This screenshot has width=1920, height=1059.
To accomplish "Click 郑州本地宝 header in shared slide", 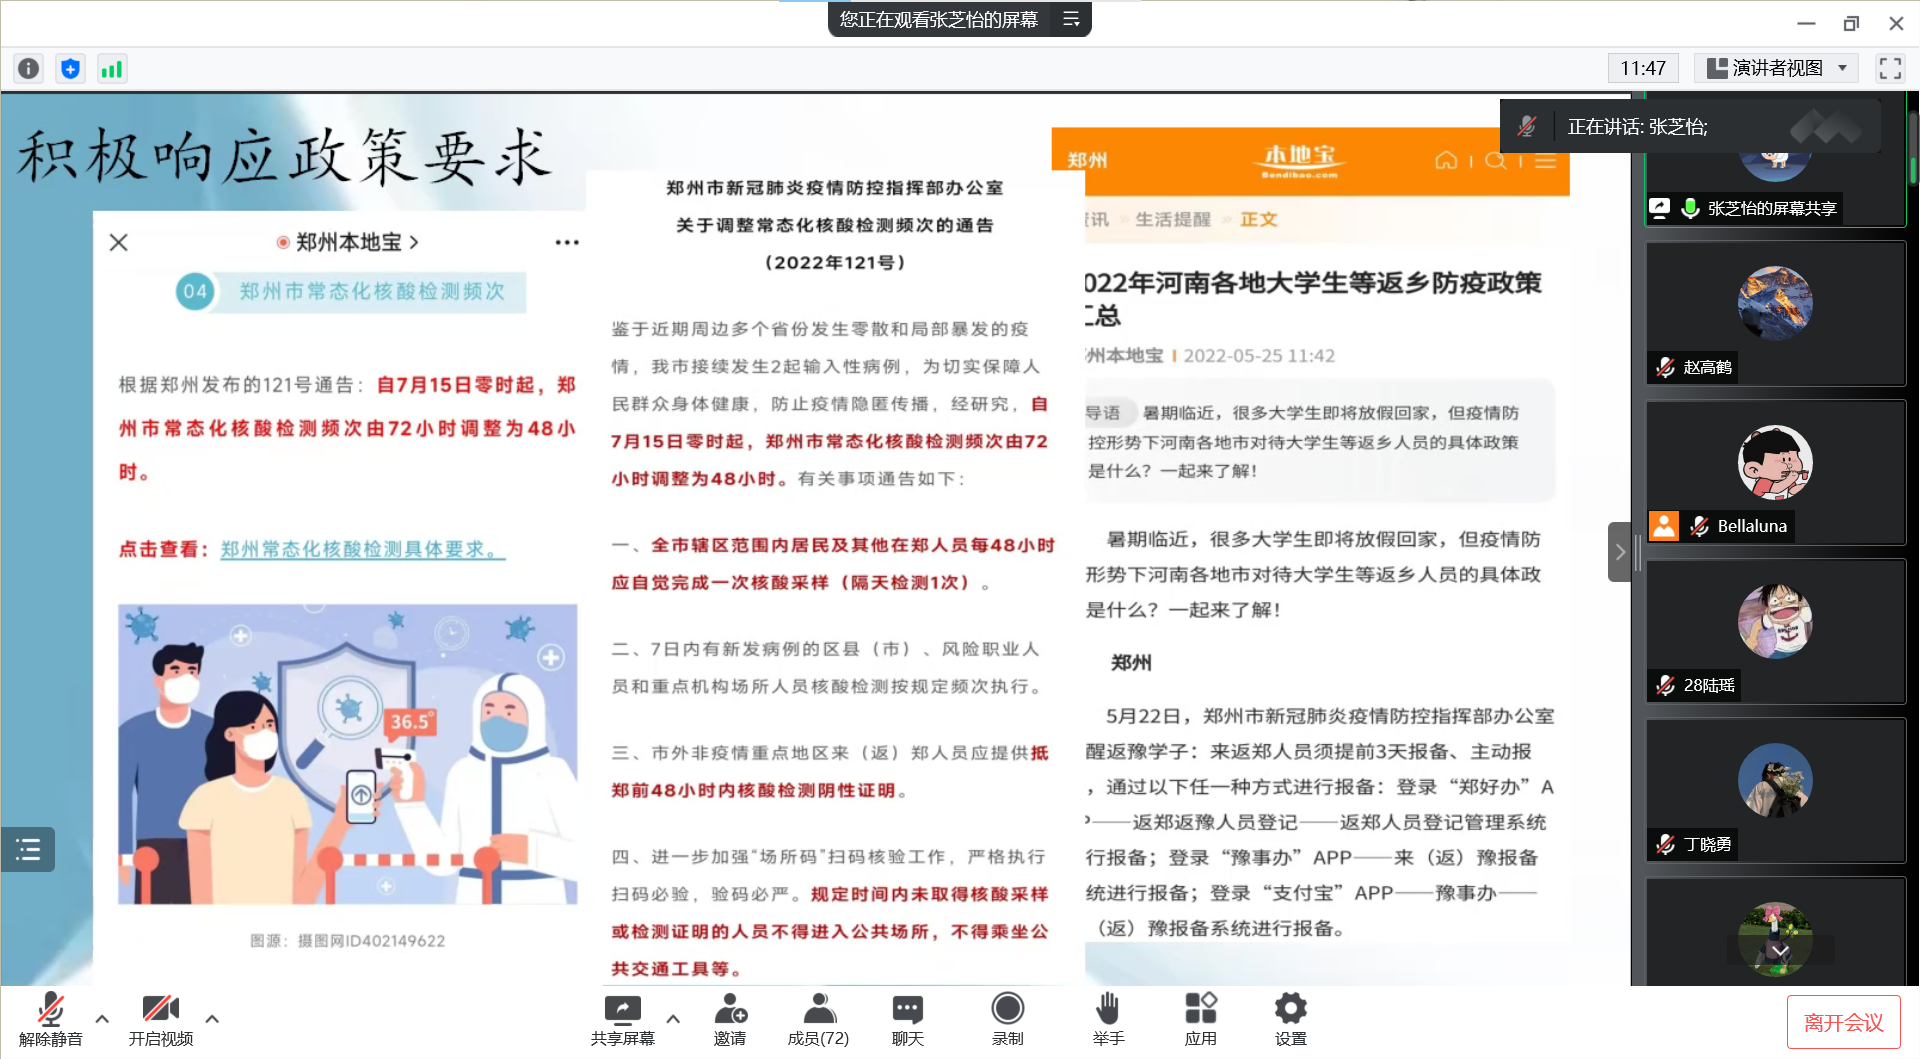I will tap(348, 242).
